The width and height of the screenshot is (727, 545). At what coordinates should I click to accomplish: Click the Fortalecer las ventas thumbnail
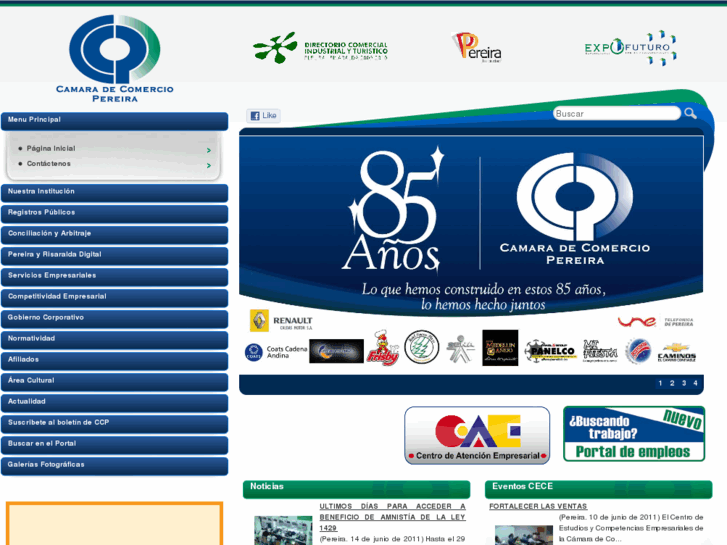(x=523, y=535)
